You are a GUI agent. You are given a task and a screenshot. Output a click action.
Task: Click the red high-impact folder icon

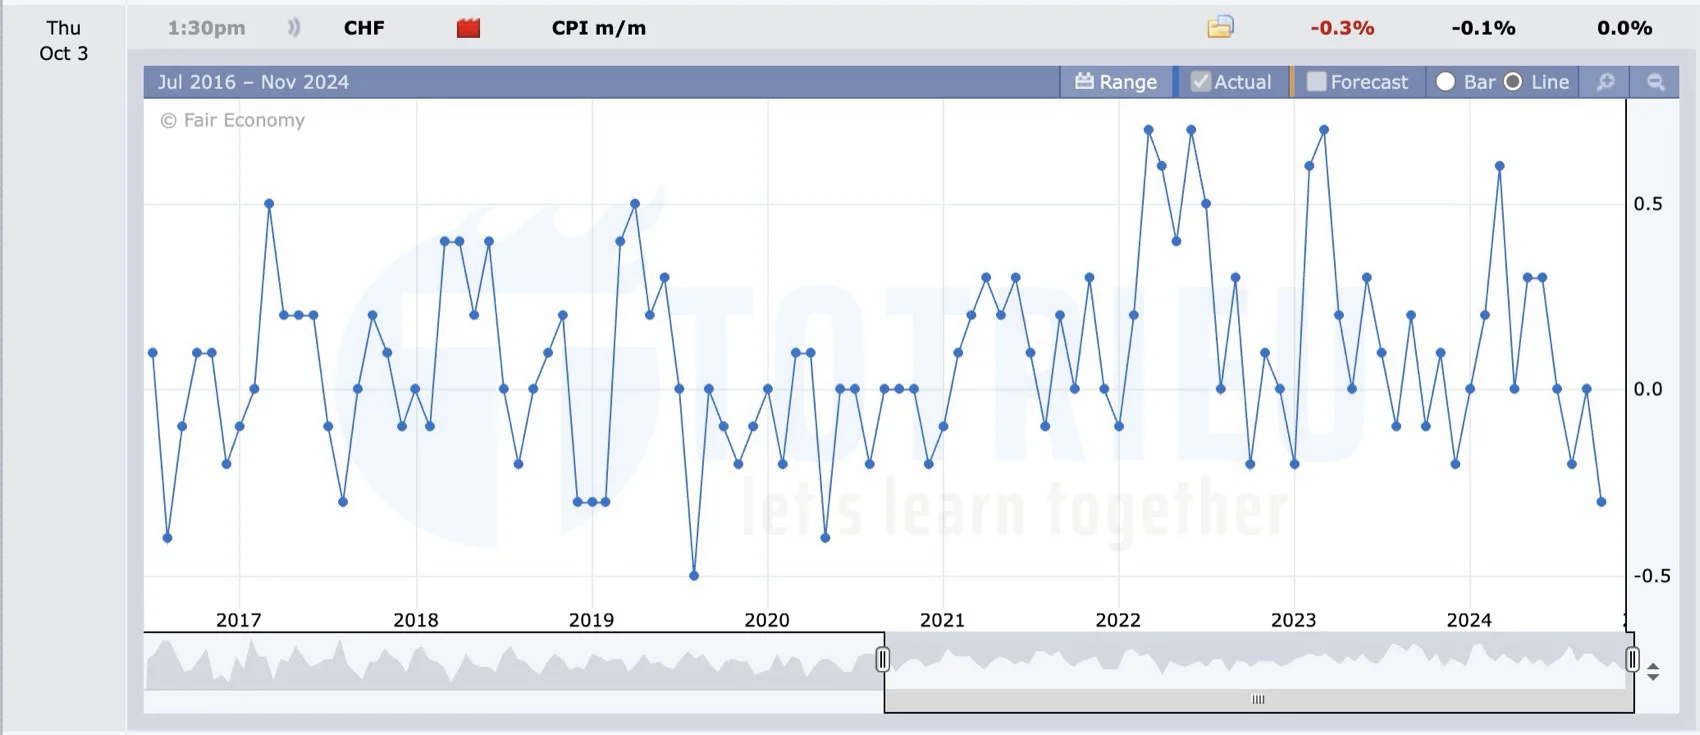468,28
